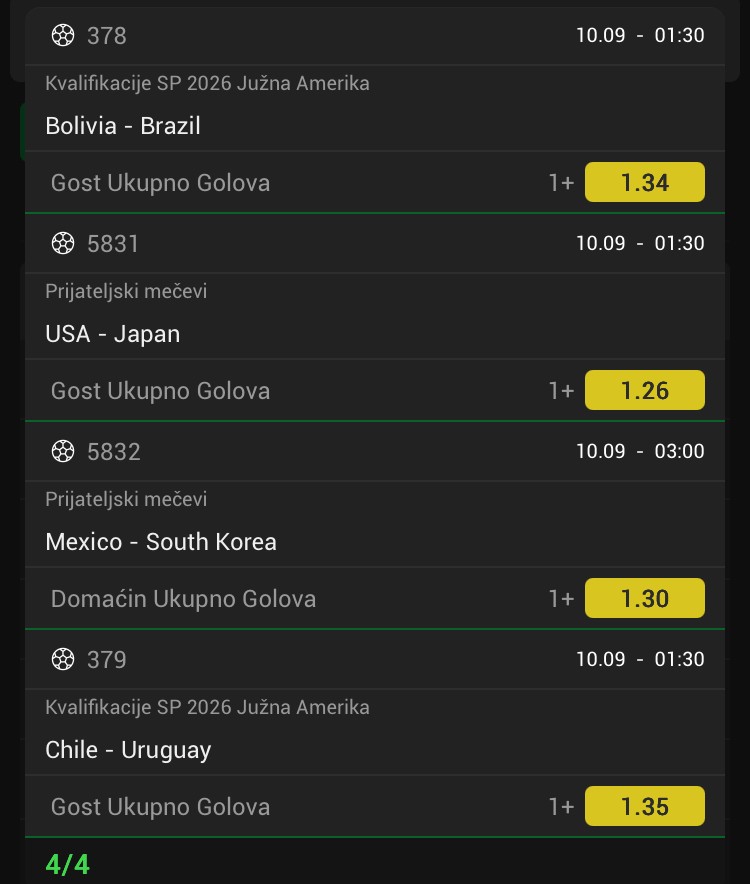Tap the 1.30 odds for Mexico match

pyautogui.click(x=645, y=598)
